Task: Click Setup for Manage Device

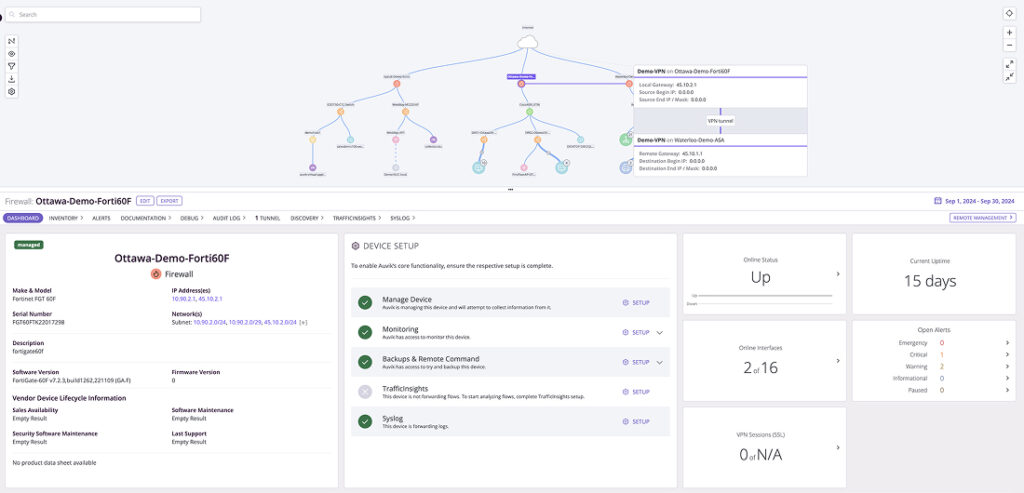Action: 636,302
